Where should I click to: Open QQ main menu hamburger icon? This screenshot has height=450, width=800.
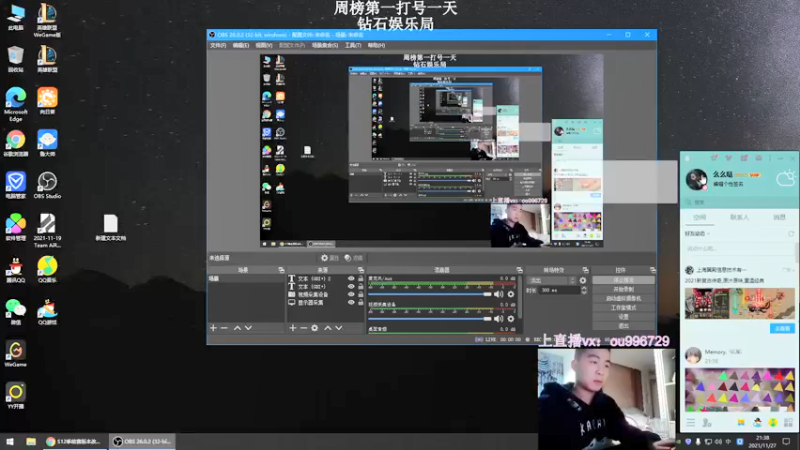690,422
